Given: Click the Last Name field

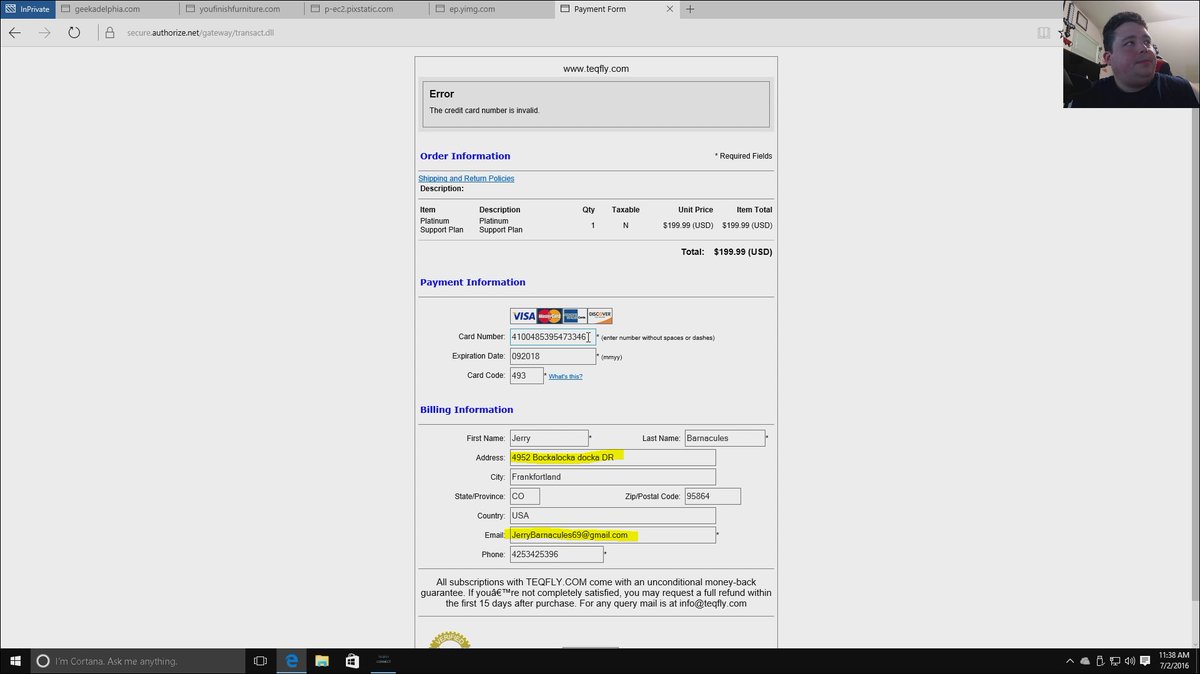Looking at the screenshot, I should [x=725, y=438].
